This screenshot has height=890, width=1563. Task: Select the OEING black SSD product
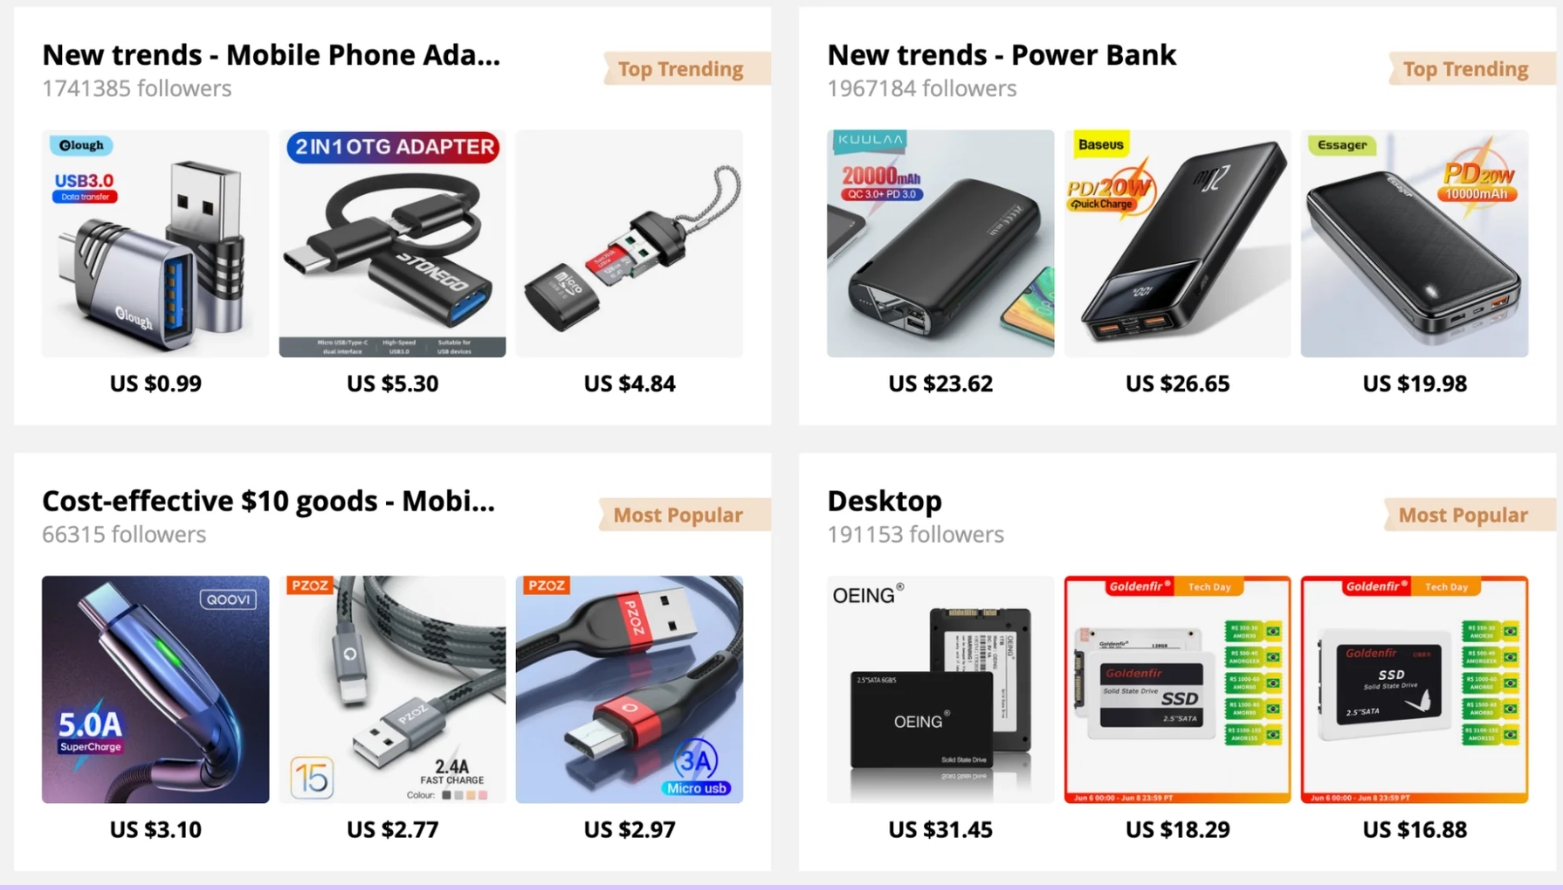[x=940, y=689]
